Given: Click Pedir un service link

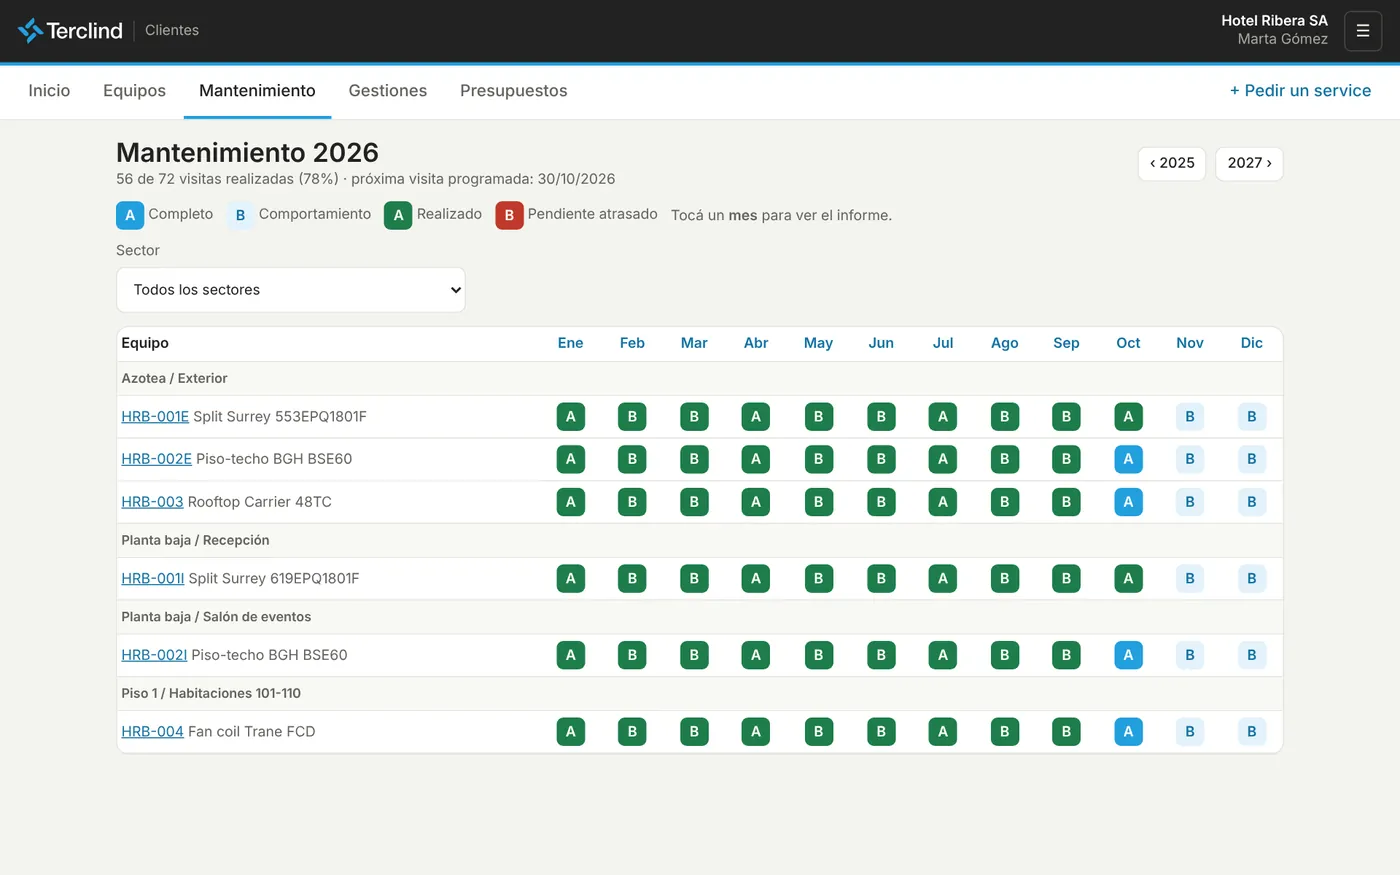Looking at the screenshot, I should point(1300,91).
